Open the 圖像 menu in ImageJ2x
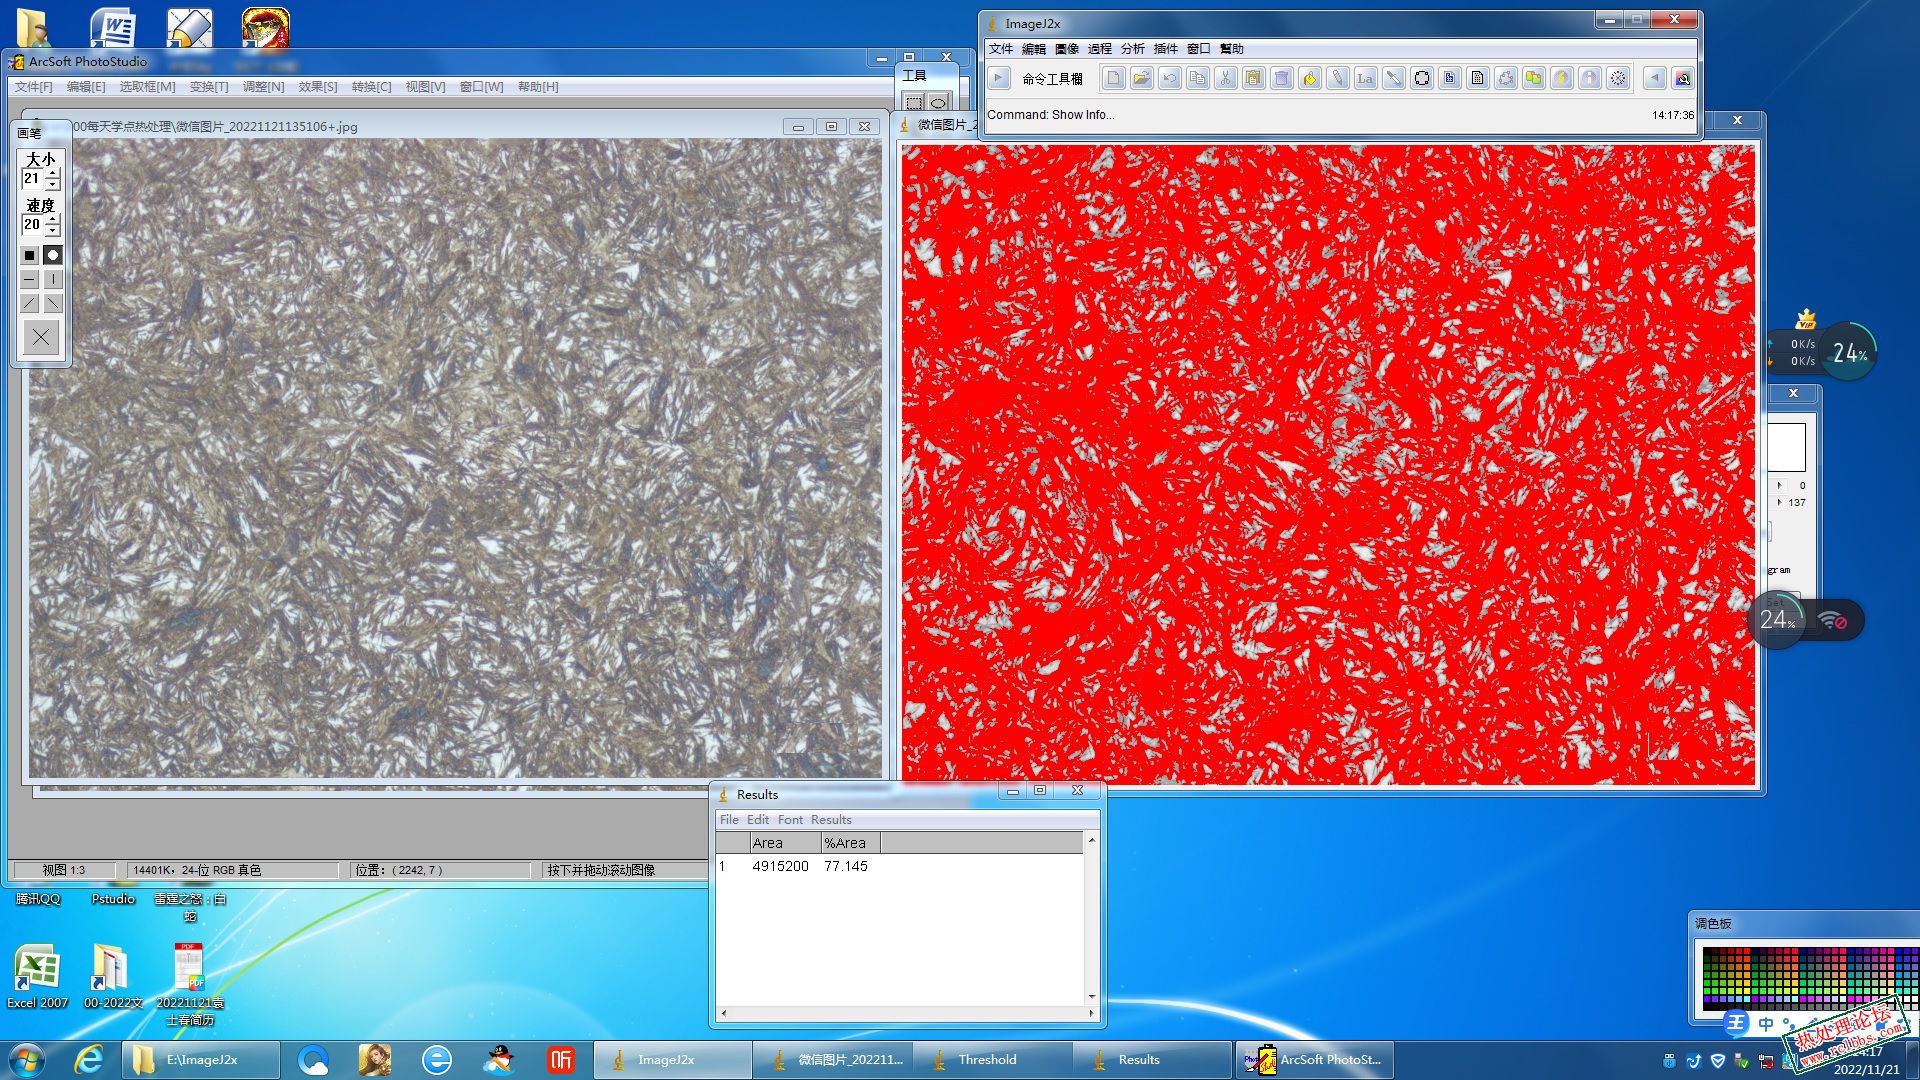1920x1080 pixels. (1067, 49)
